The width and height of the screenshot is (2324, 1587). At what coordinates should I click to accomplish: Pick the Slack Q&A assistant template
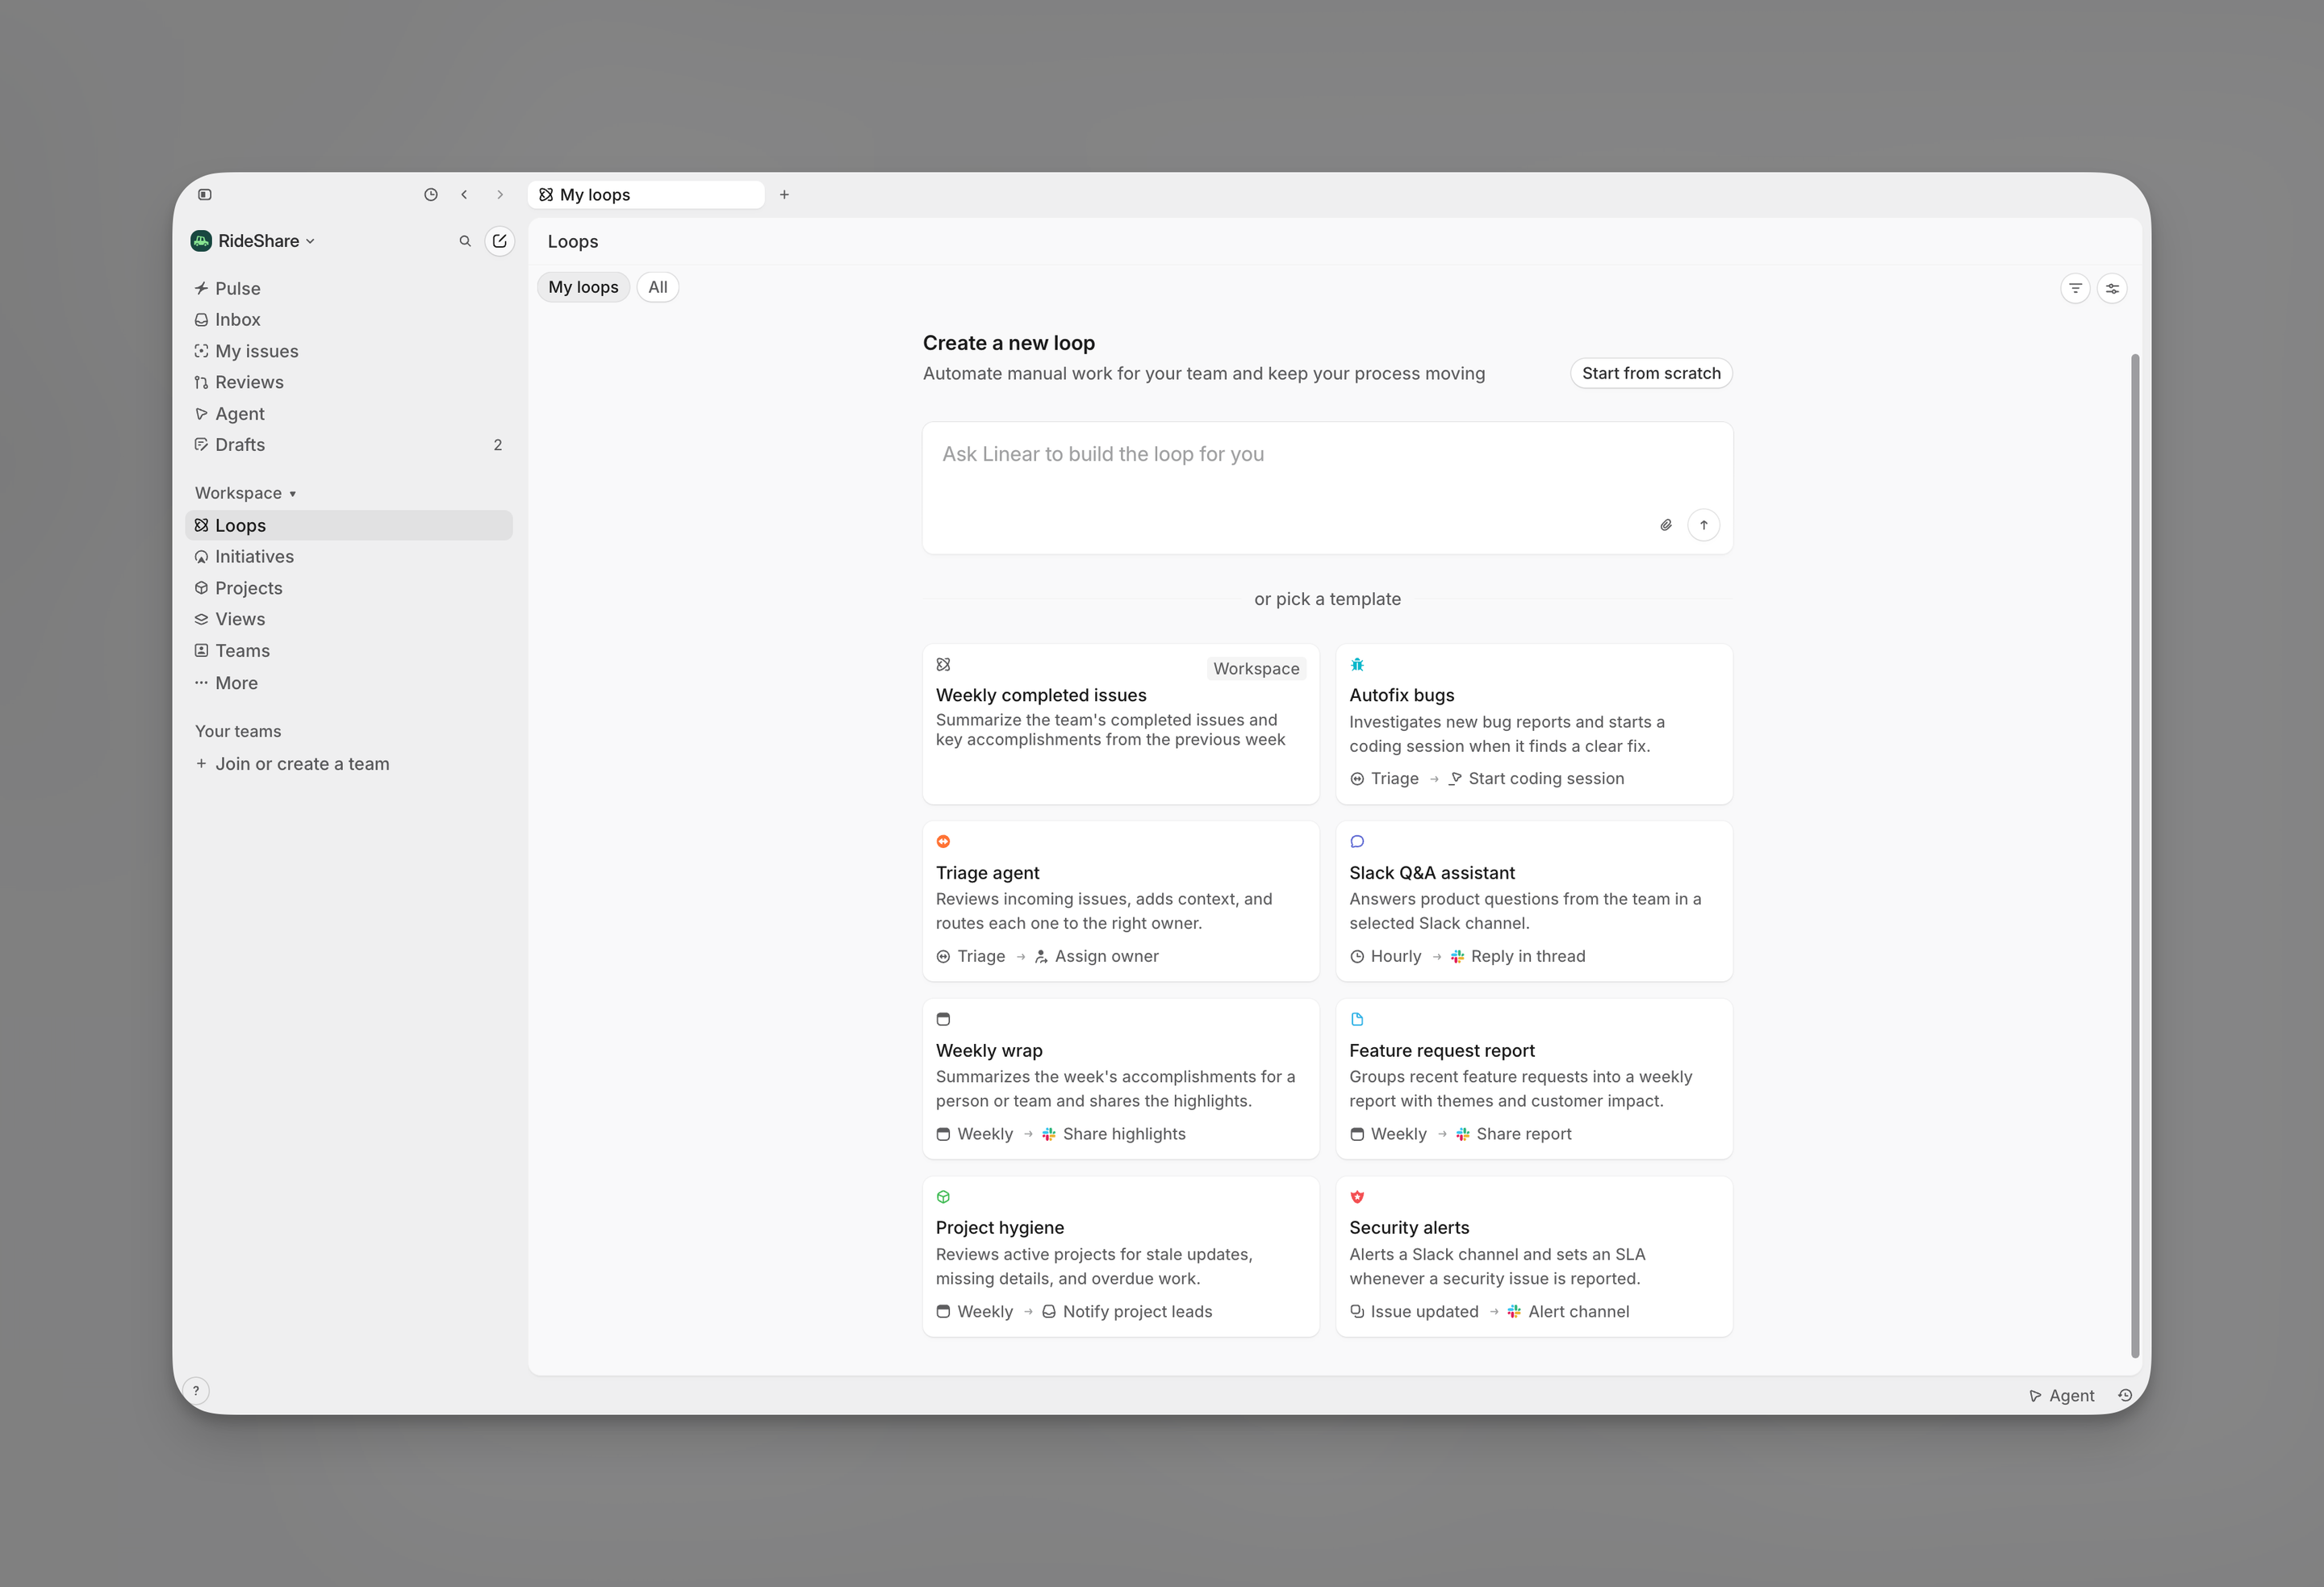pyautogui.click(x=1534, y=901)
